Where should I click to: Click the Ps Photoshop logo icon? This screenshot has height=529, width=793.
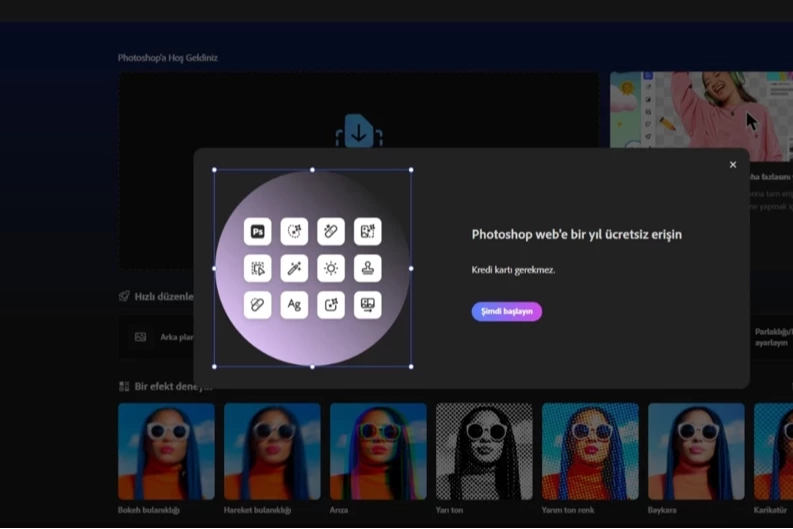257,232
